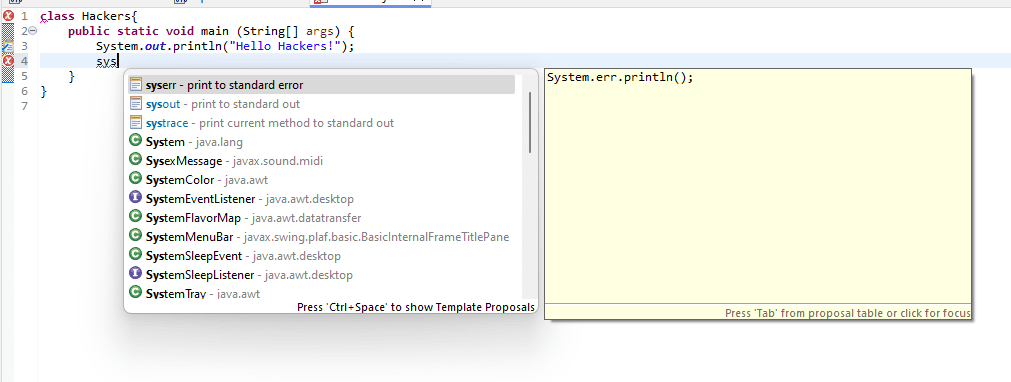Viewport: 1011px width, 382px height.
Task: Click the SystemSleepListener interface icon
Action: point(135,274)
